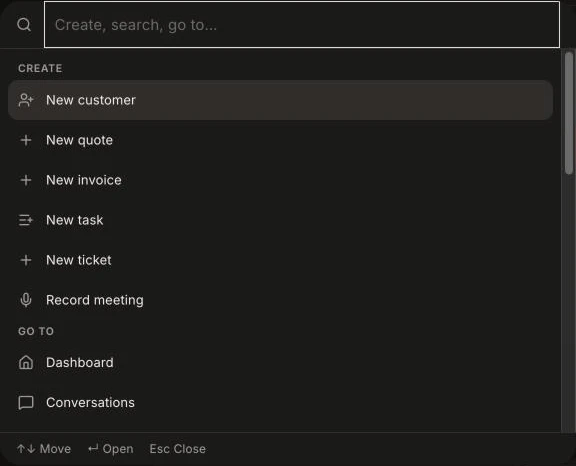This screenshot has height=466, width=576.
Task: Click the plus icon beside New quote
Action: tap(26, 140)
